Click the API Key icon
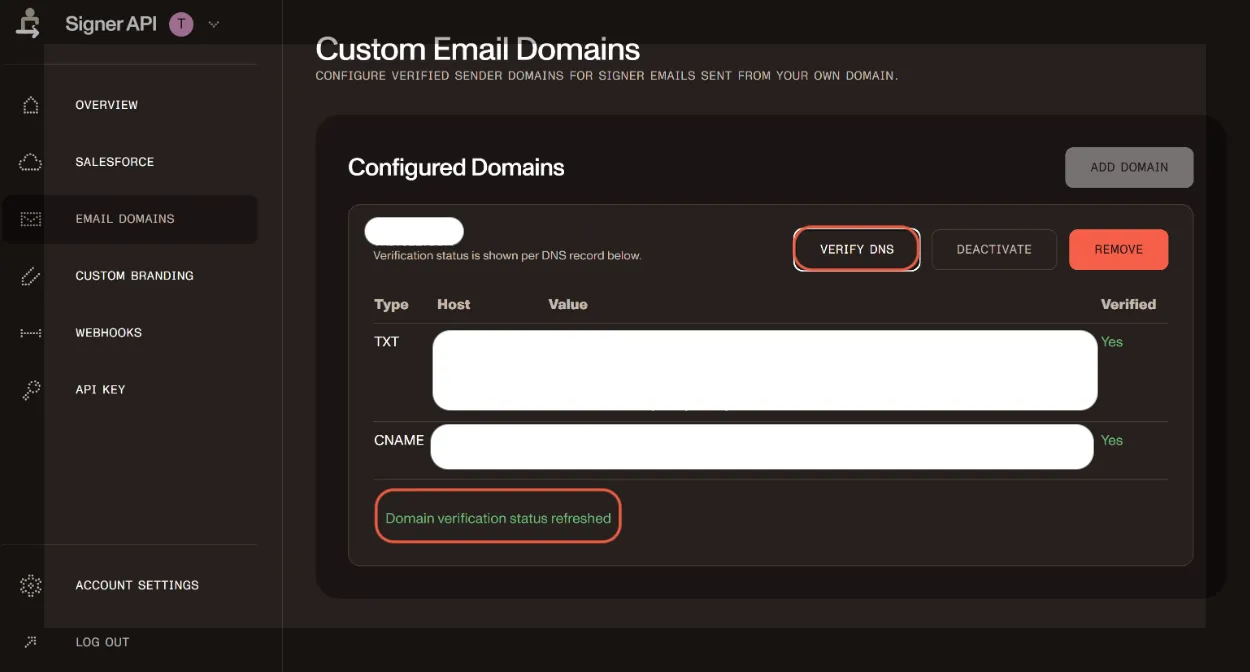This screenshot has width=1250, height=672. click(x=31, y=390)
